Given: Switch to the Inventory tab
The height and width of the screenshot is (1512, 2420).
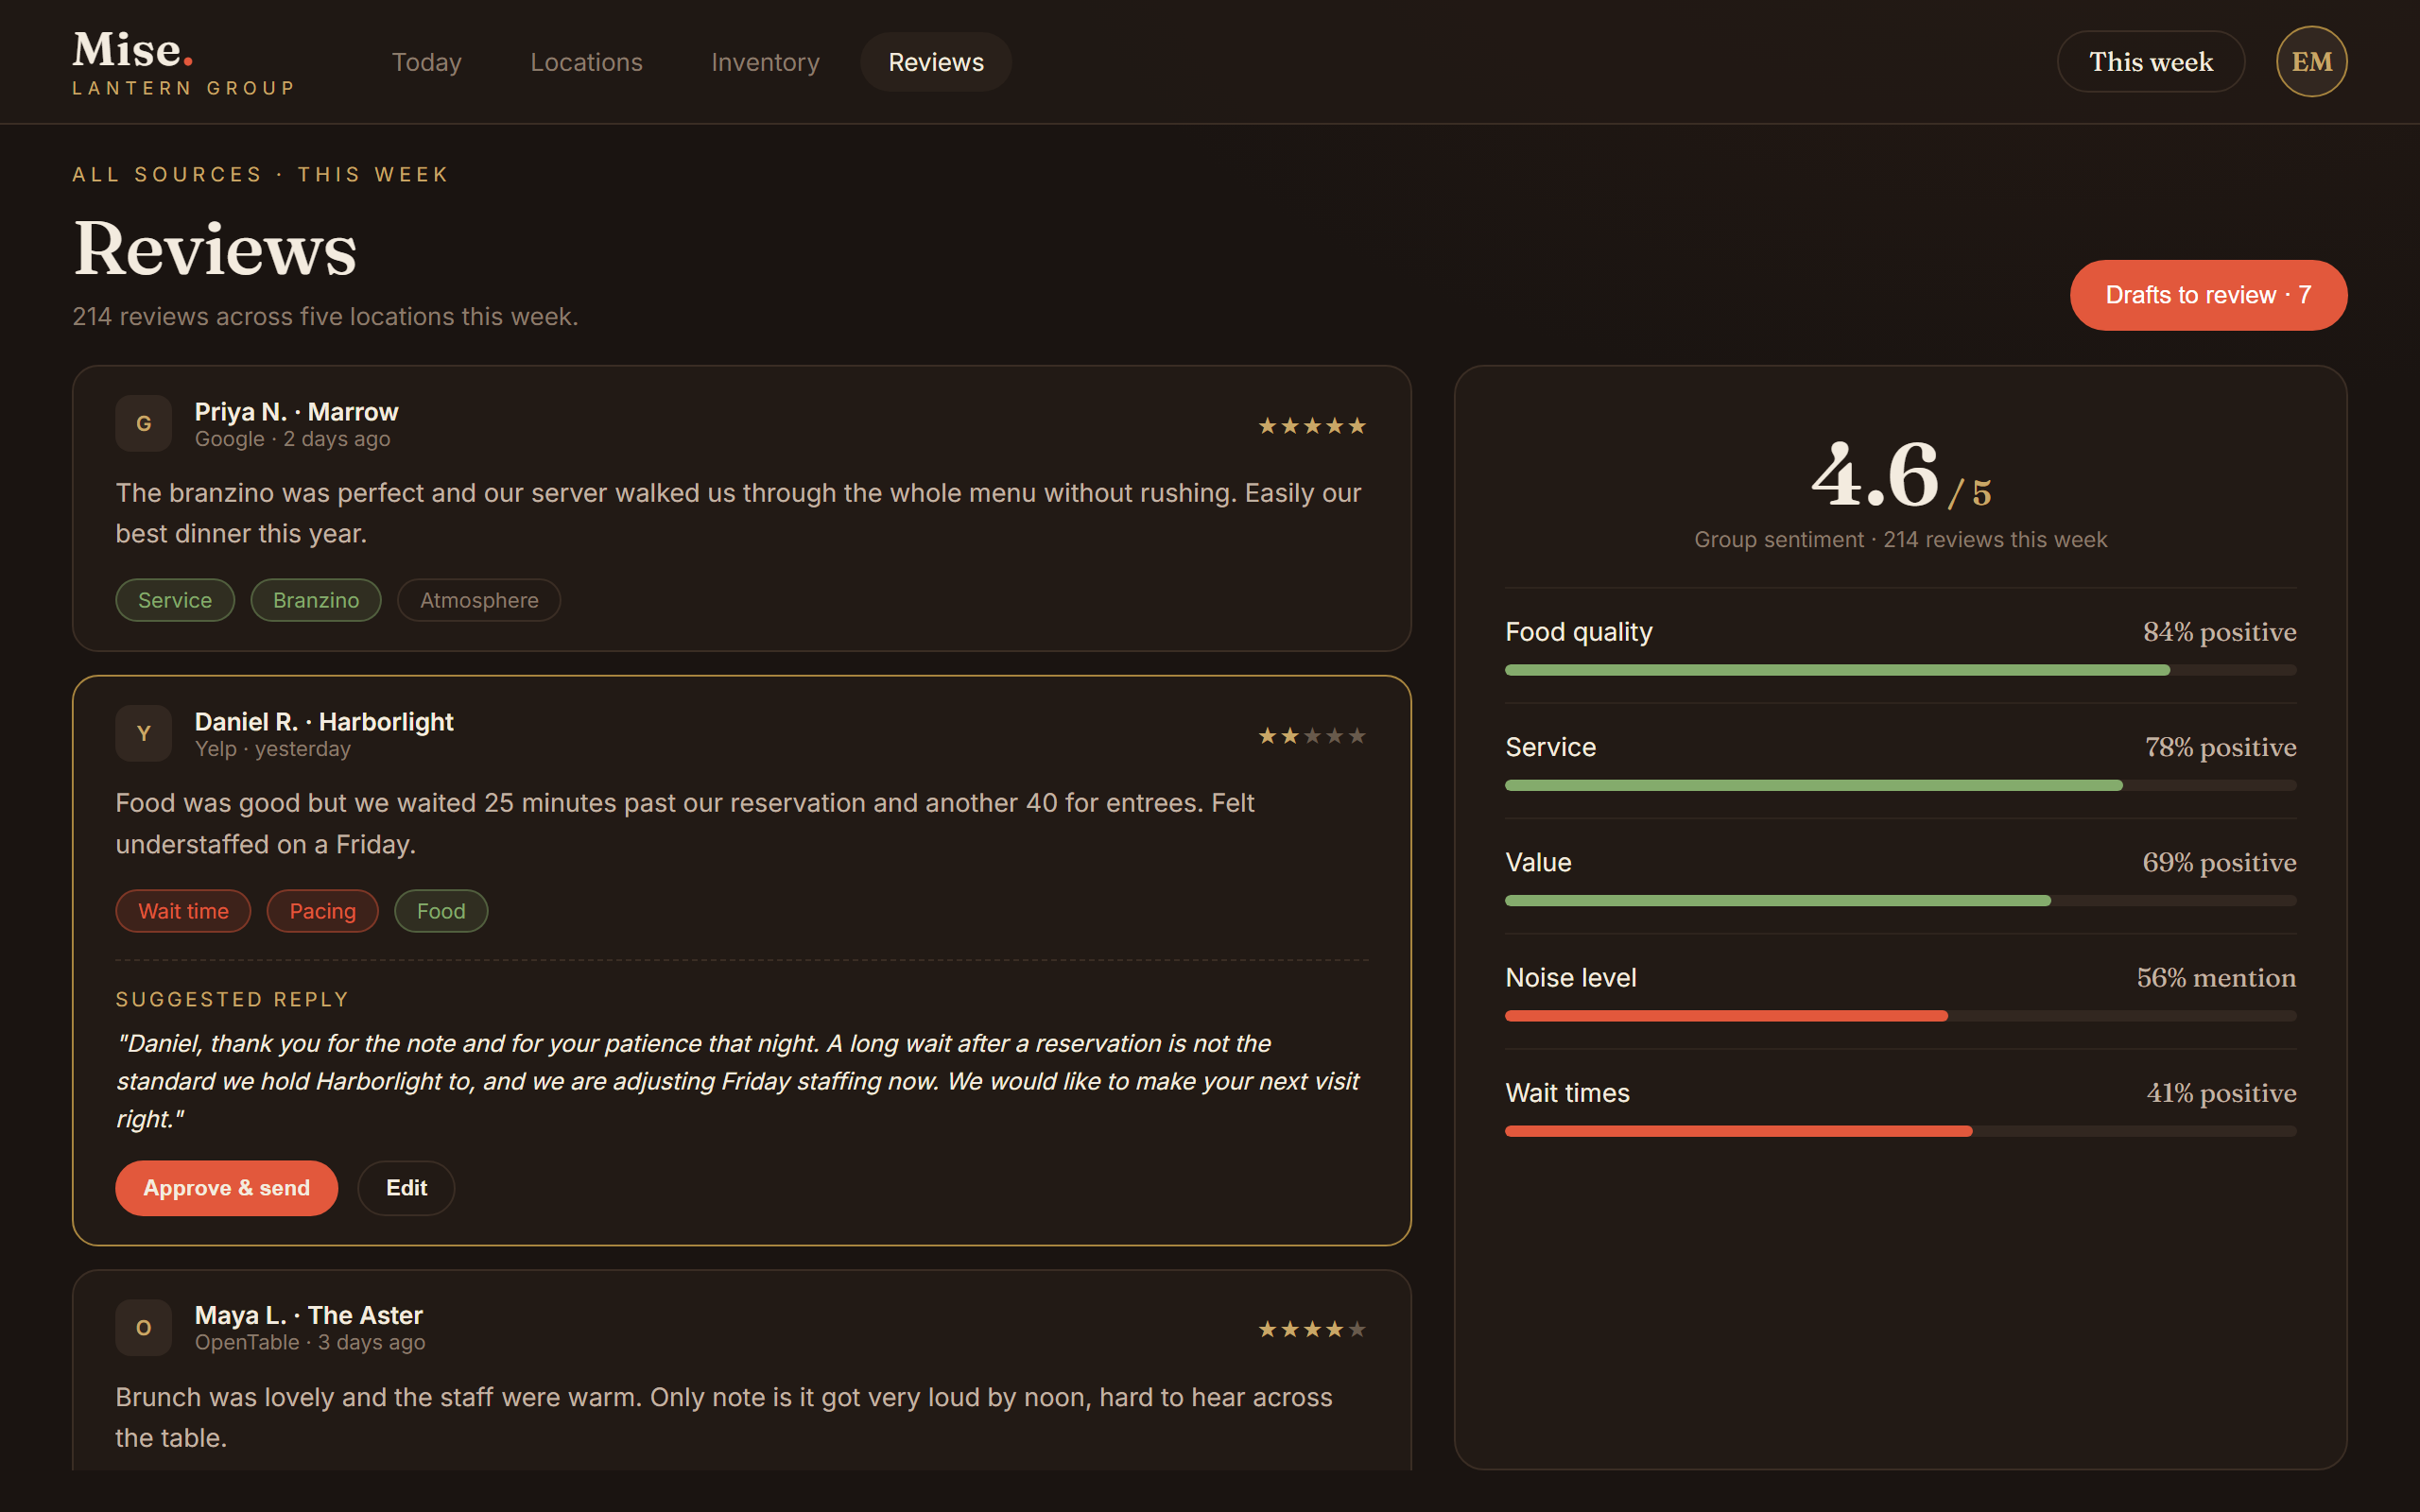Looking at the screenshot, I should [x=765, y=62].
